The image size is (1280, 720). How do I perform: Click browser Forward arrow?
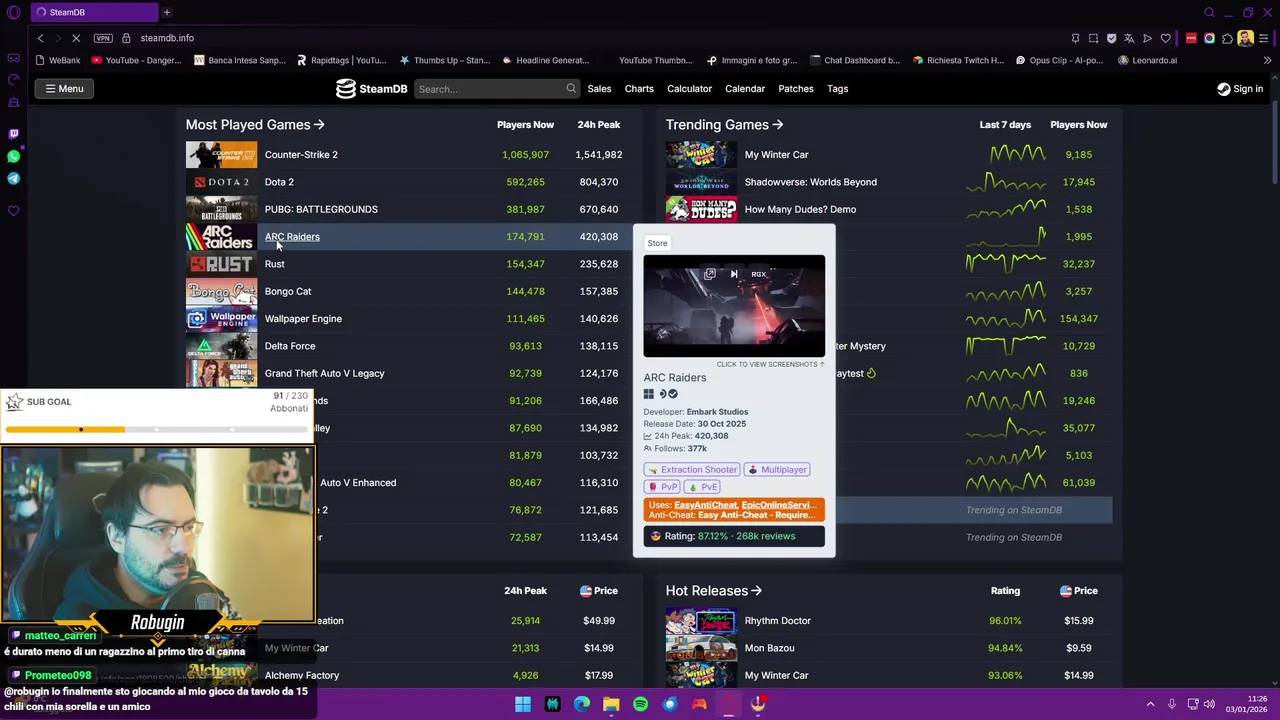pos(57,38)
